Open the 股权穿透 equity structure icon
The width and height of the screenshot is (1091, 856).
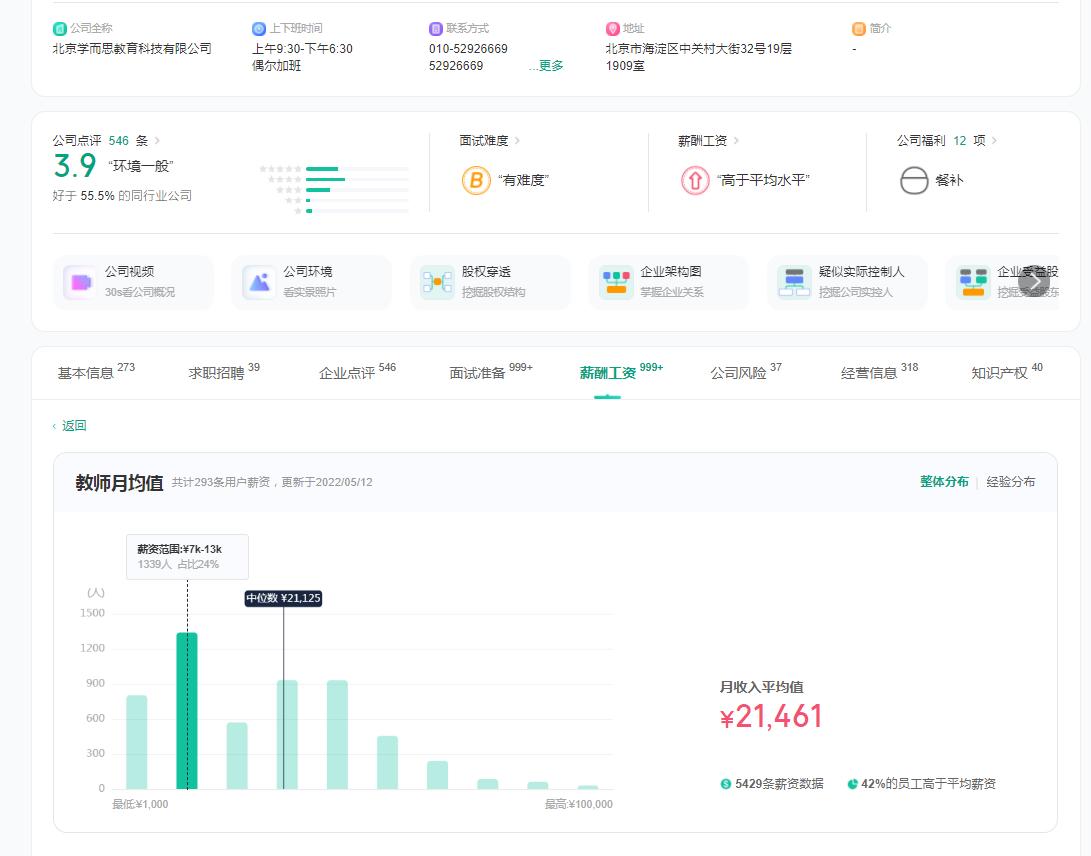click(435, 281)
